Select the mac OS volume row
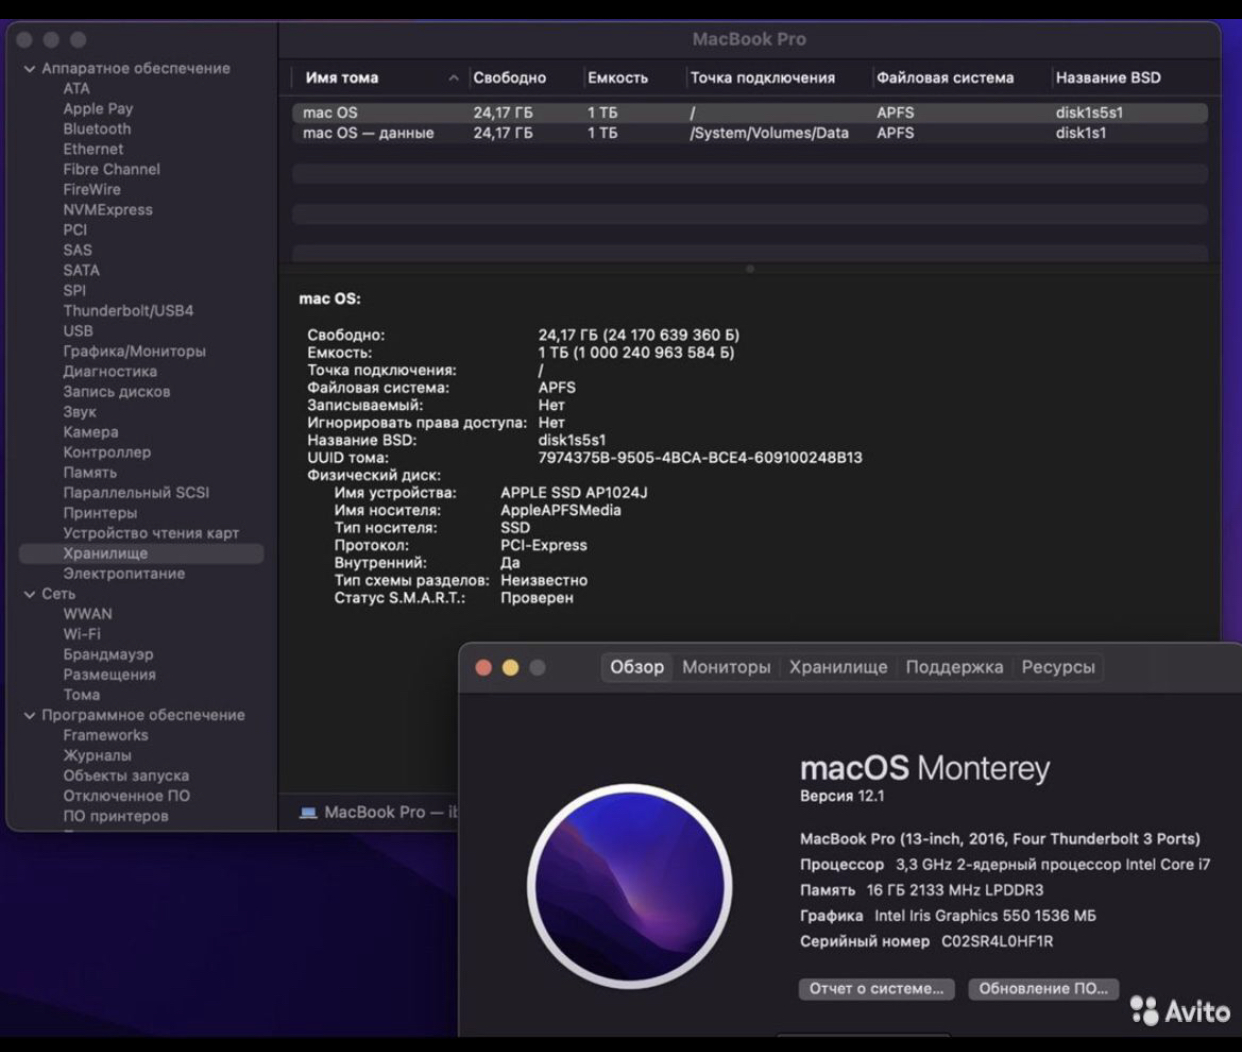This screenshot has height=1052, width=1242. click(750, 113)
